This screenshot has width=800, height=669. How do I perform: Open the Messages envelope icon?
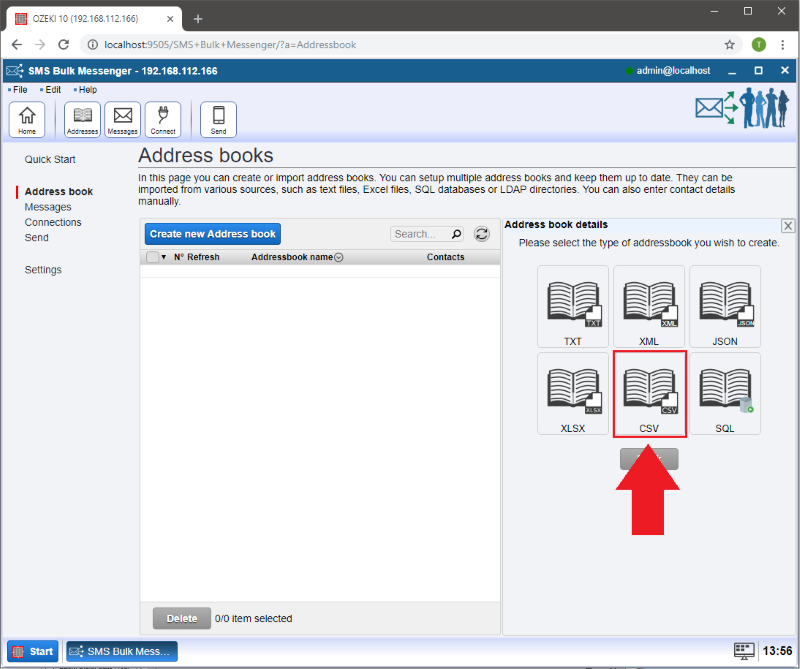click(122, 119)
